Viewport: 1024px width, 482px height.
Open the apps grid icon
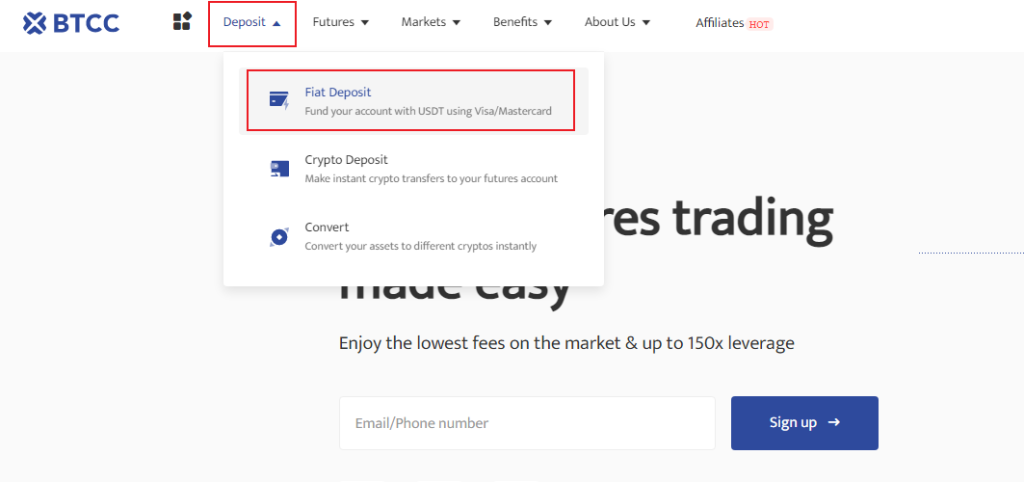[182, 22]
